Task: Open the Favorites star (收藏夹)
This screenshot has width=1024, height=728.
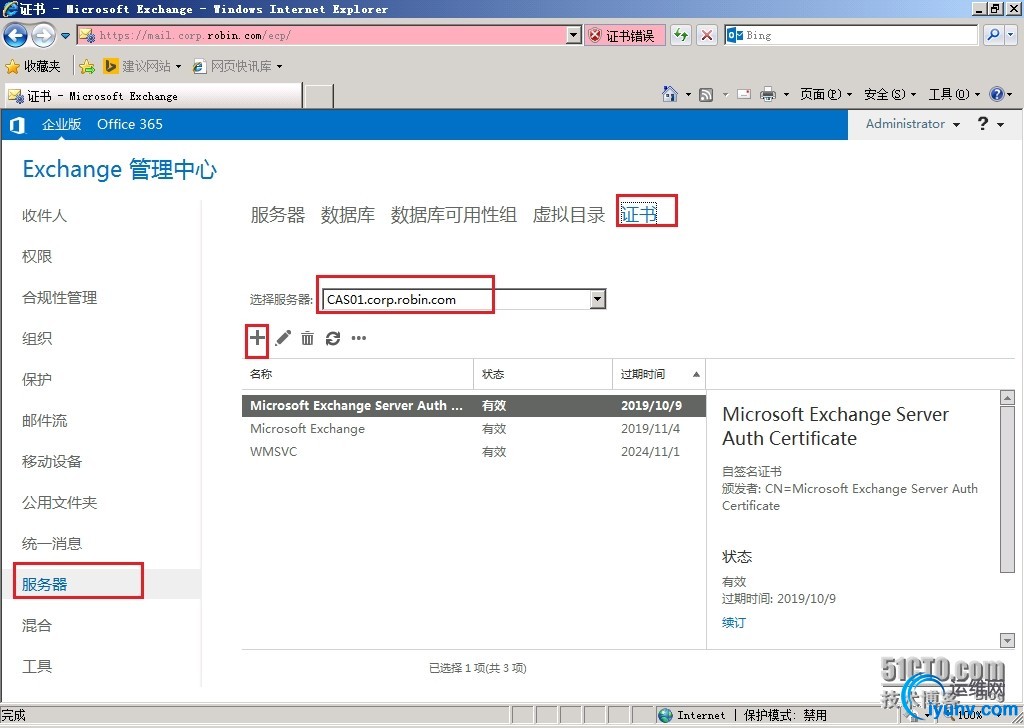Action: tap(33, 66)
